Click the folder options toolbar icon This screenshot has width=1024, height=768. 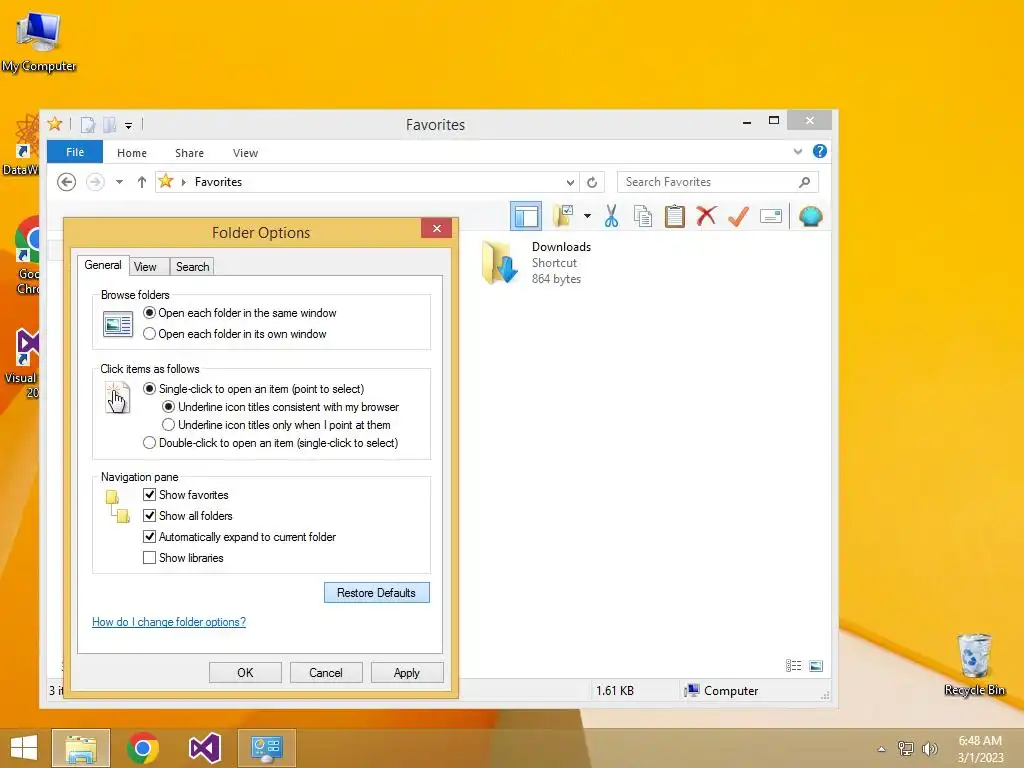563,216
